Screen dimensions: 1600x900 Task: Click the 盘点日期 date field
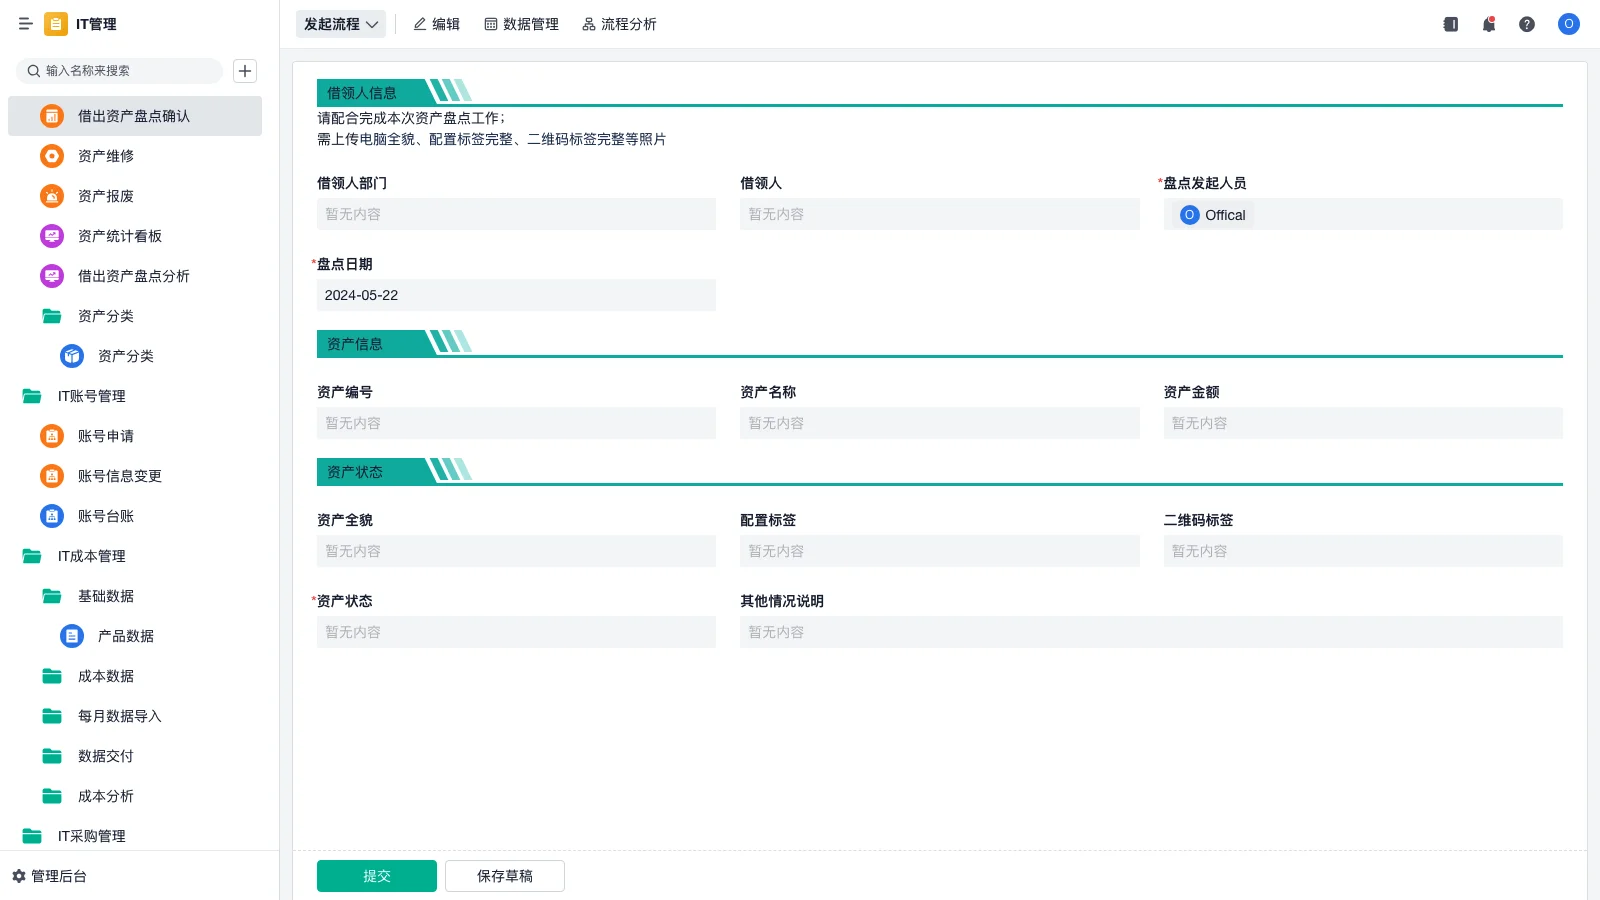click(515, 294)
